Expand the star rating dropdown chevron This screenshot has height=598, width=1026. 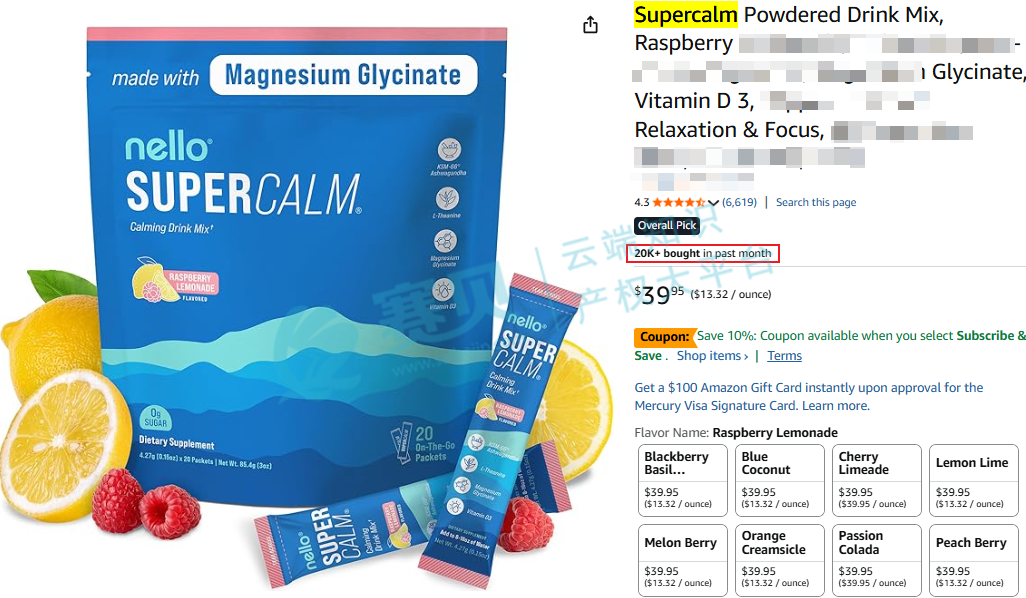pyautogui.click(x=713, y=203)
